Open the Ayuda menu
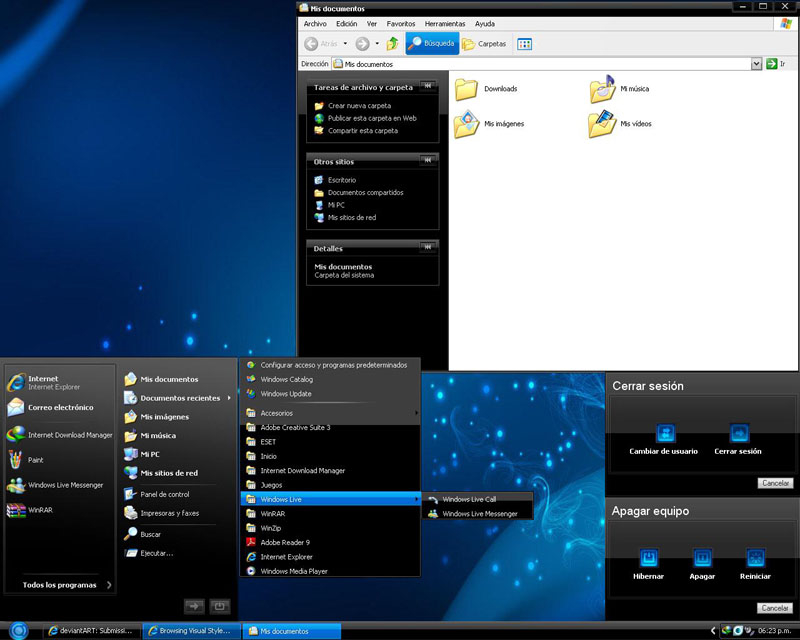800x640 pixels. coord(485,24)
